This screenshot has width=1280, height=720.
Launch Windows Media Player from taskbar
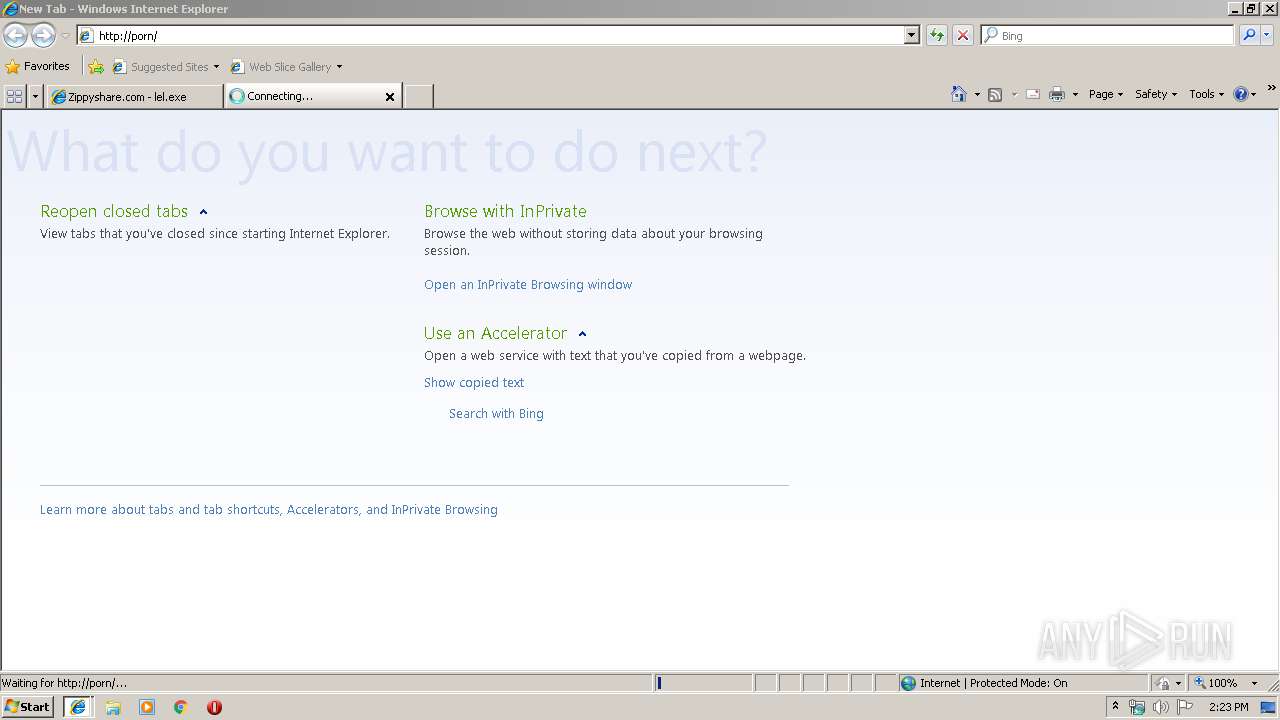pos(147,707)
